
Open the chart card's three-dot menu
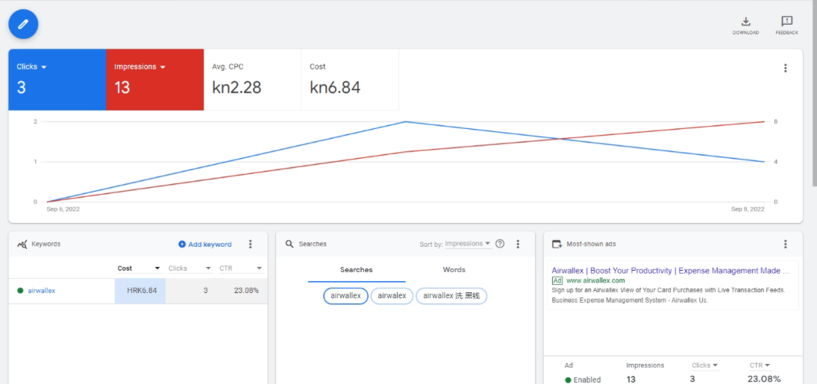pyautogui.click(x=785, y=68)
